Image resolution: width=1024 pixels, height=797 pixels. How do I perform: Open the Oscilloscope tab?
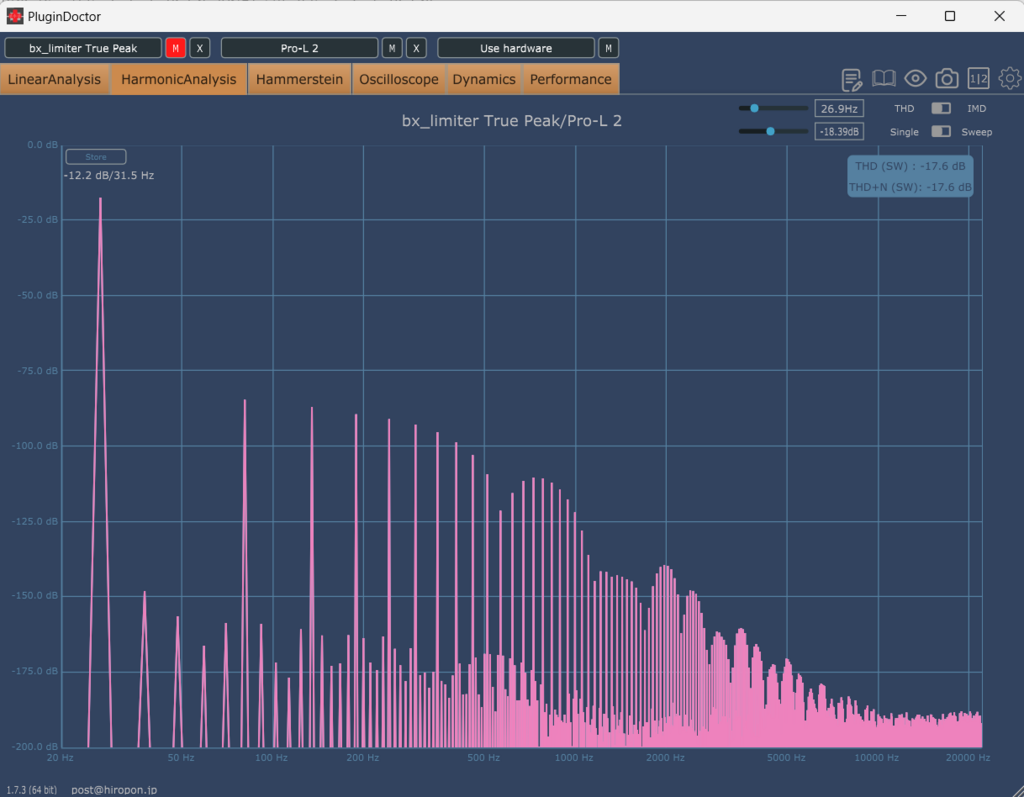point(399,79)
